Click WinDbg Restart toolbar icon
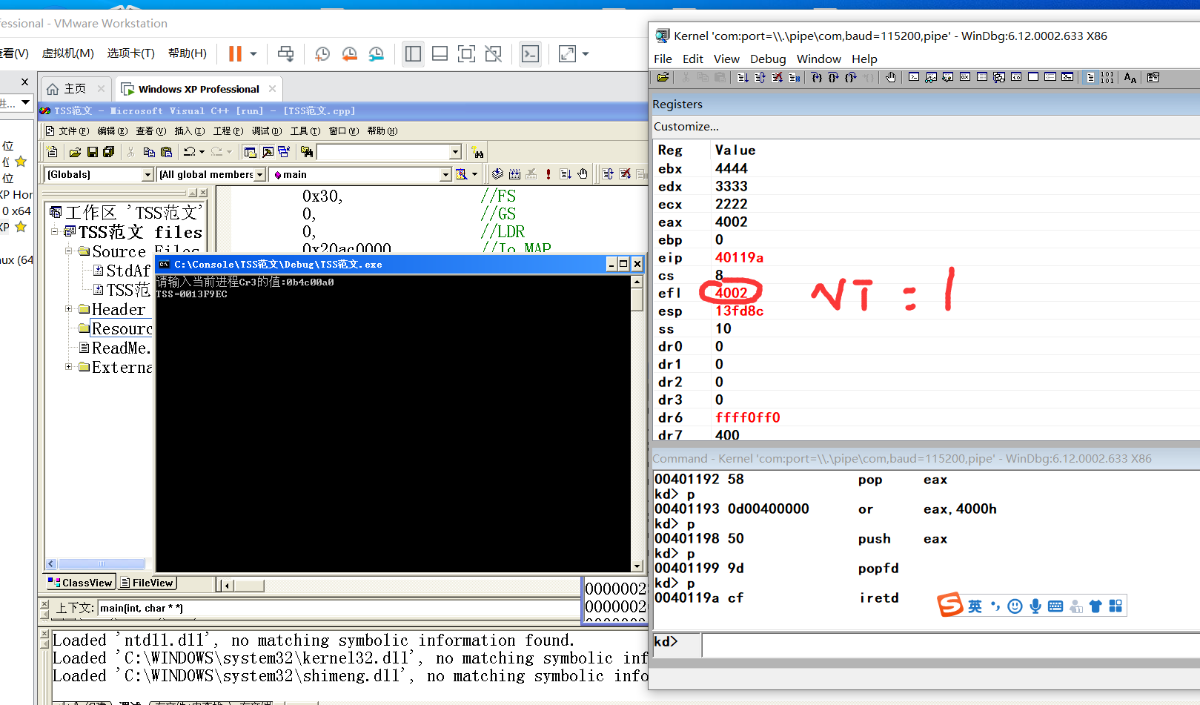 tap(760, 77)
